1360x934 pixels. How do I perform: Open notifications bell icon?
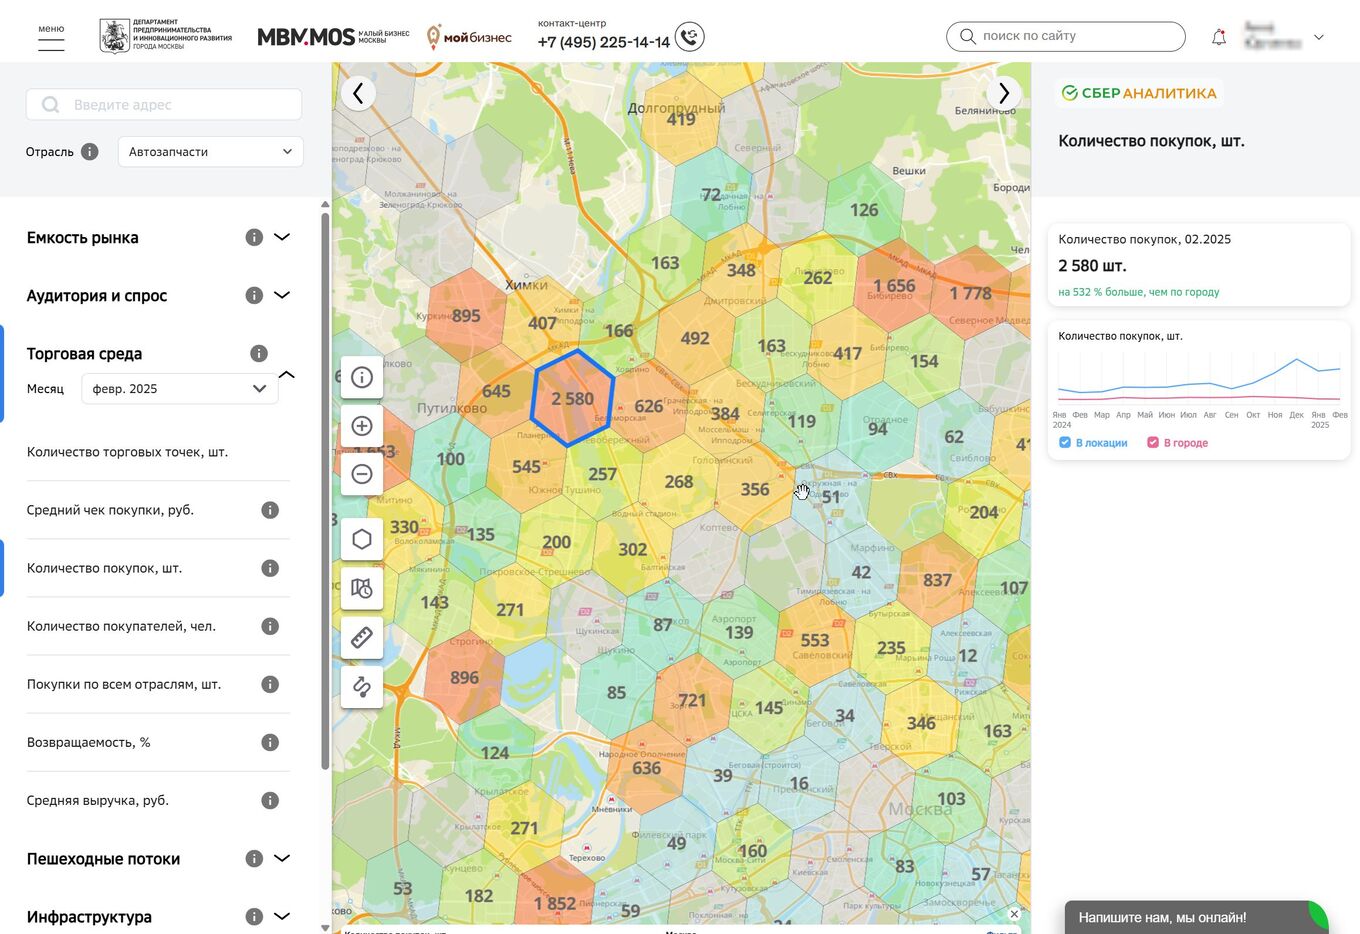[x=1218, y=38]
